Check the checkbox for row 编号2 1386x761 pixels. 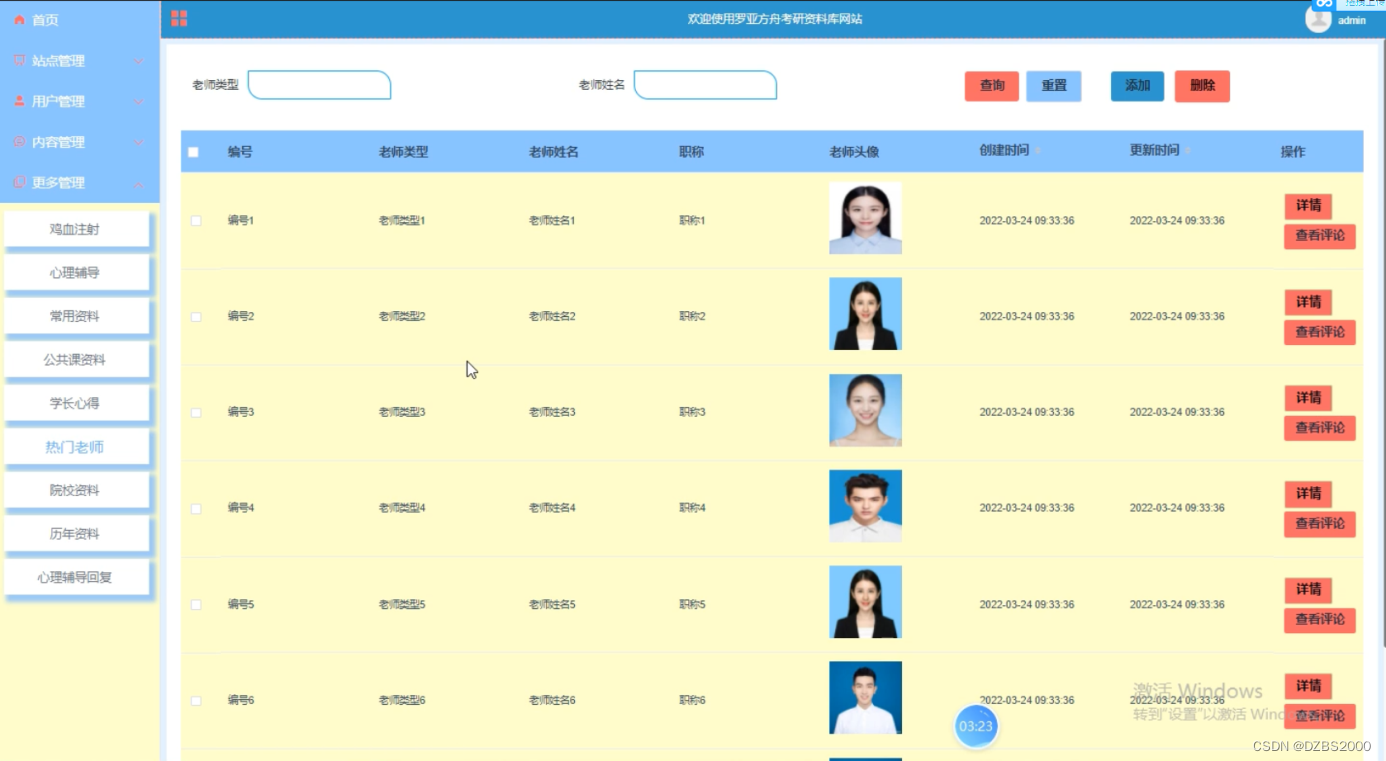coord(196,316)
